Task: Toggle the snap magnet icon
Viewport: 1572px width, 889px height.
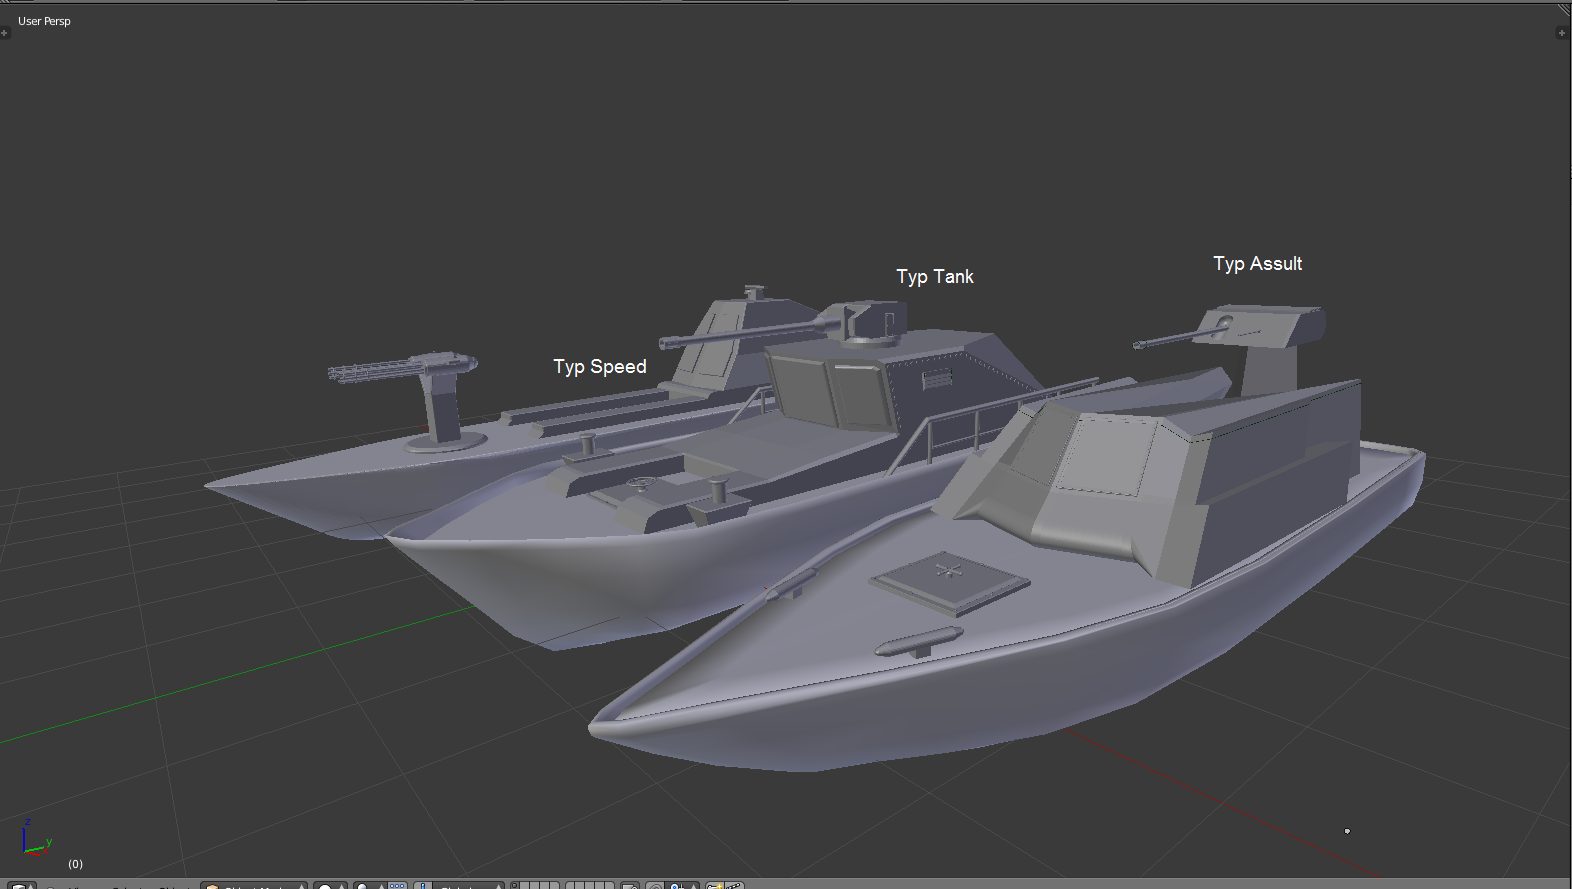Action: (677, 886)
